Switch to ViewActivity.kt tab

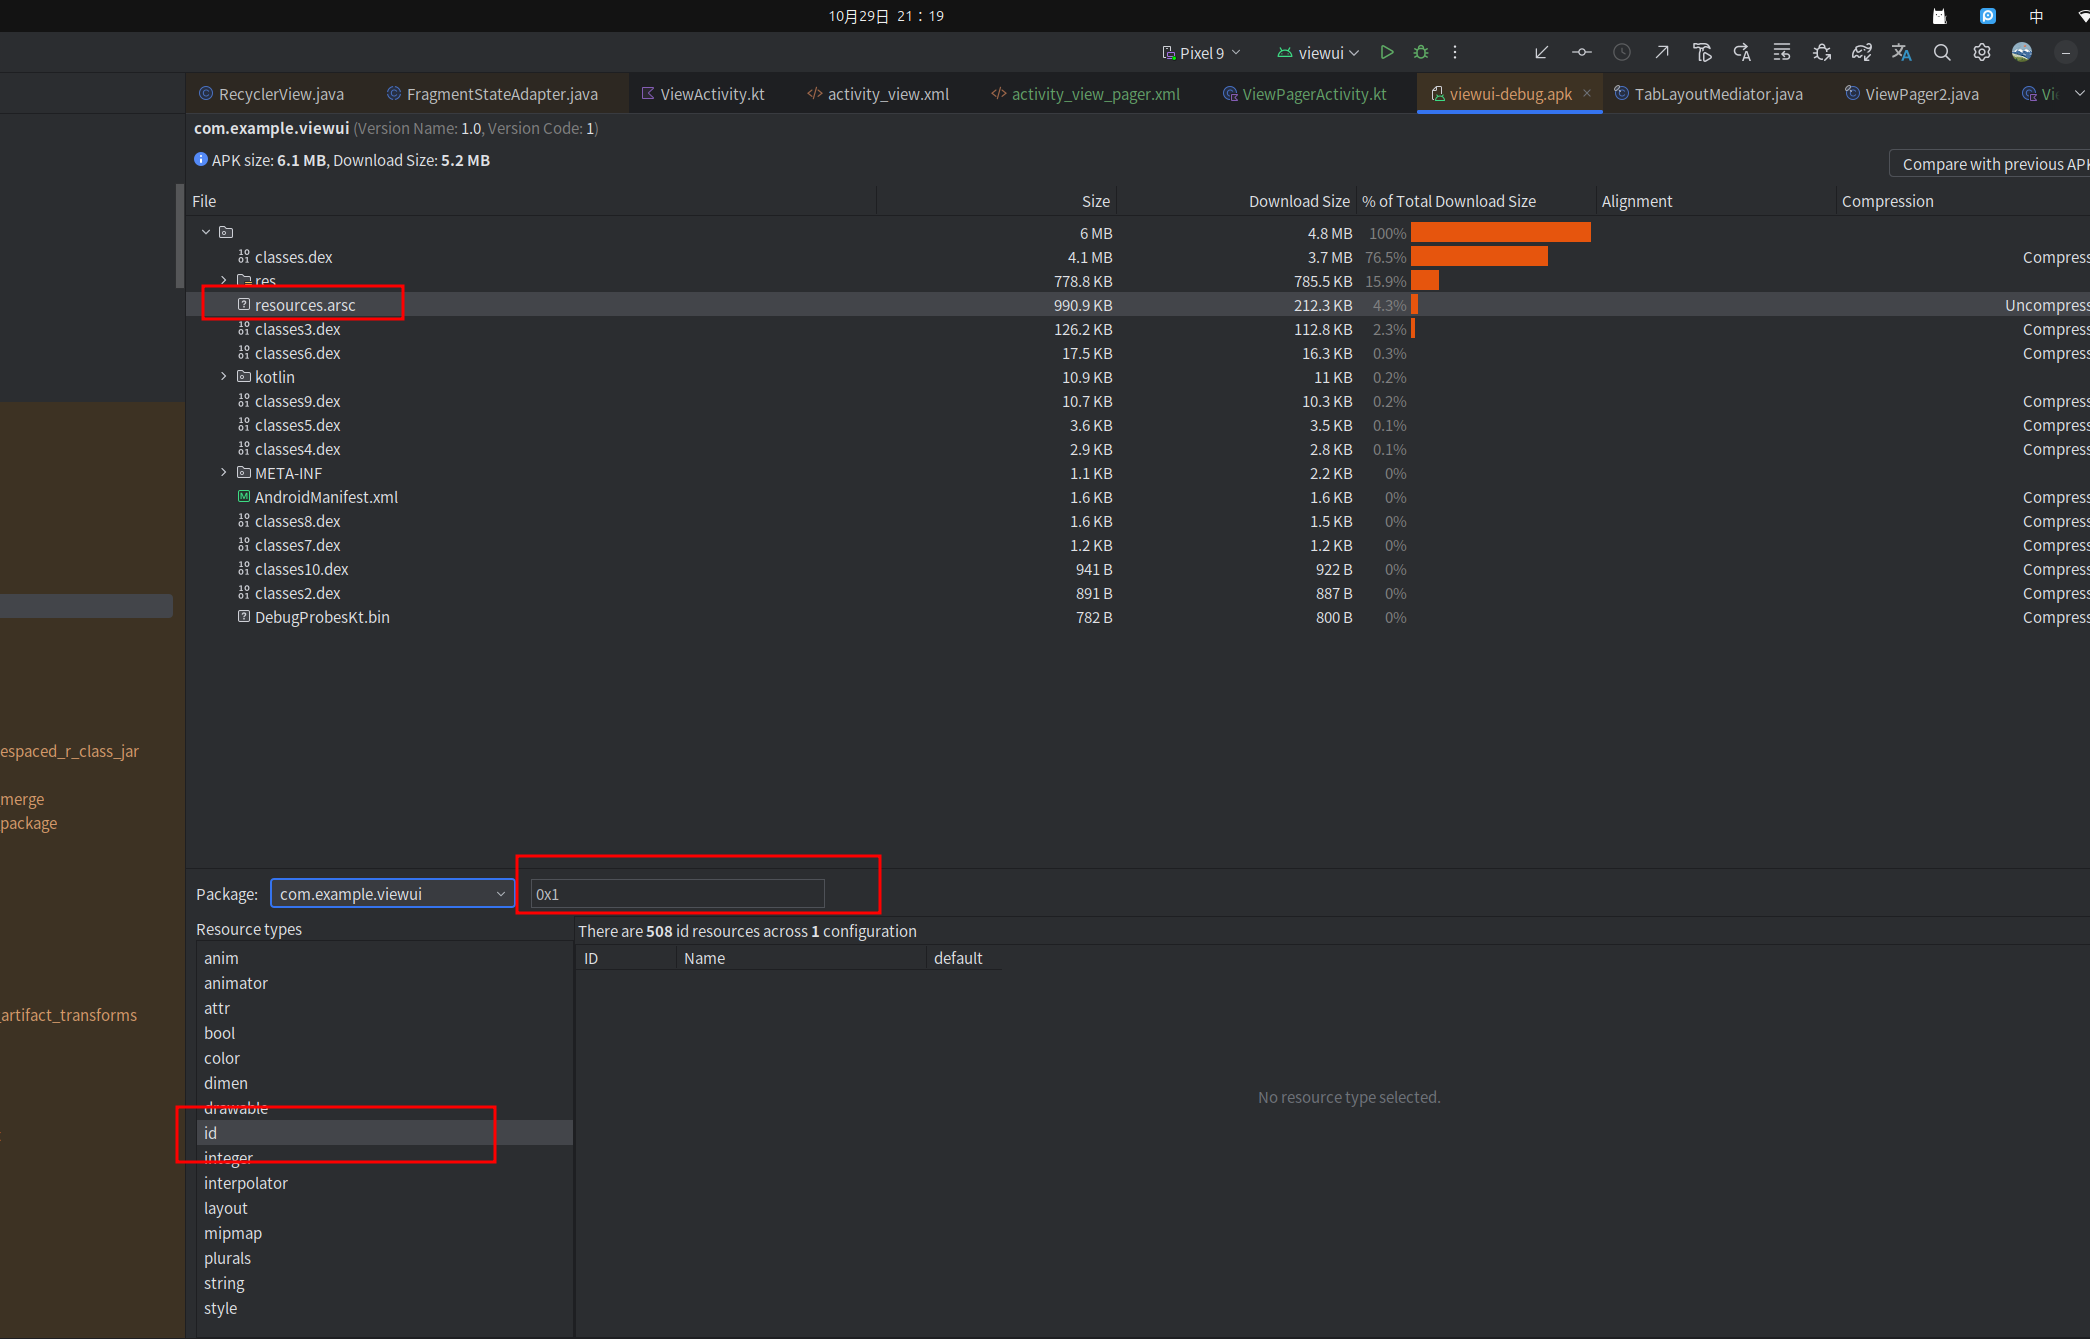click(712, 94)
